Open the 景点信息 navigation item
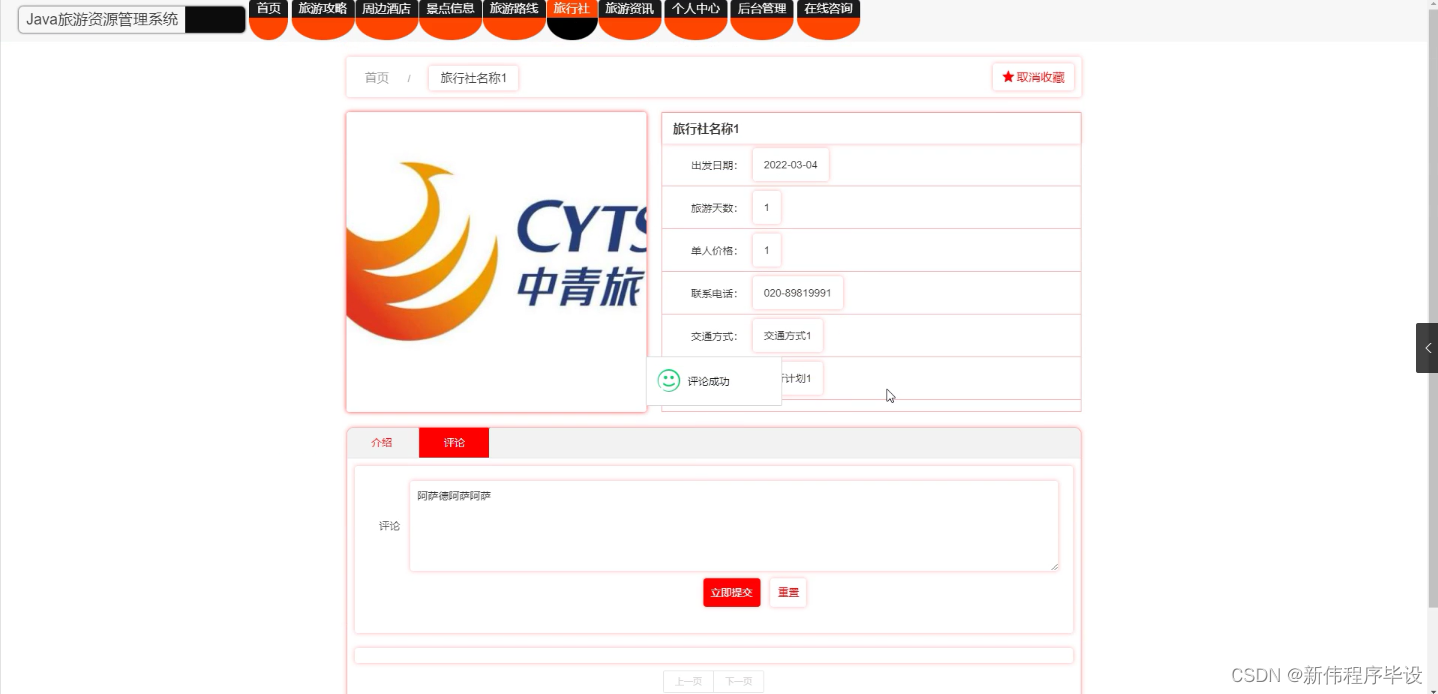Viewport: 1438px width, 694px height. point(450,9)
